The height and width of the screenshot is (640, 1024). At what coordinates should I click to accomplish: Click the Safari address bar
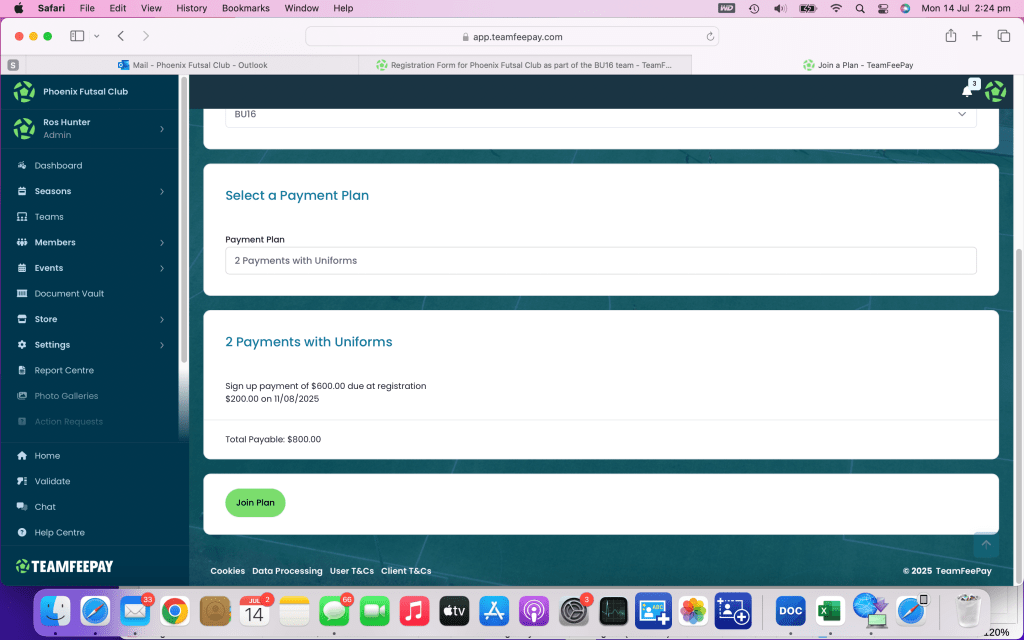coord(512,37)
